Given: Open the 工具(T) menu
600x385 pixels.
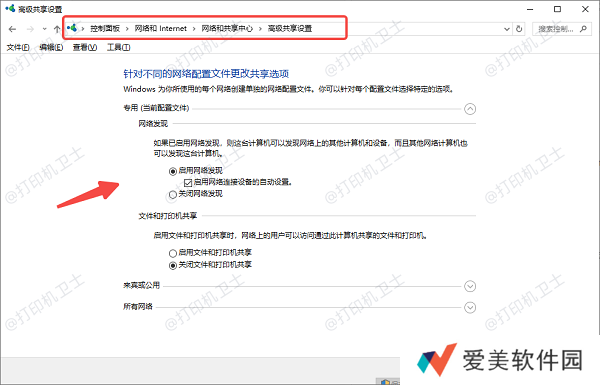Looking at the screenshot, I should [x=119, y=47].
